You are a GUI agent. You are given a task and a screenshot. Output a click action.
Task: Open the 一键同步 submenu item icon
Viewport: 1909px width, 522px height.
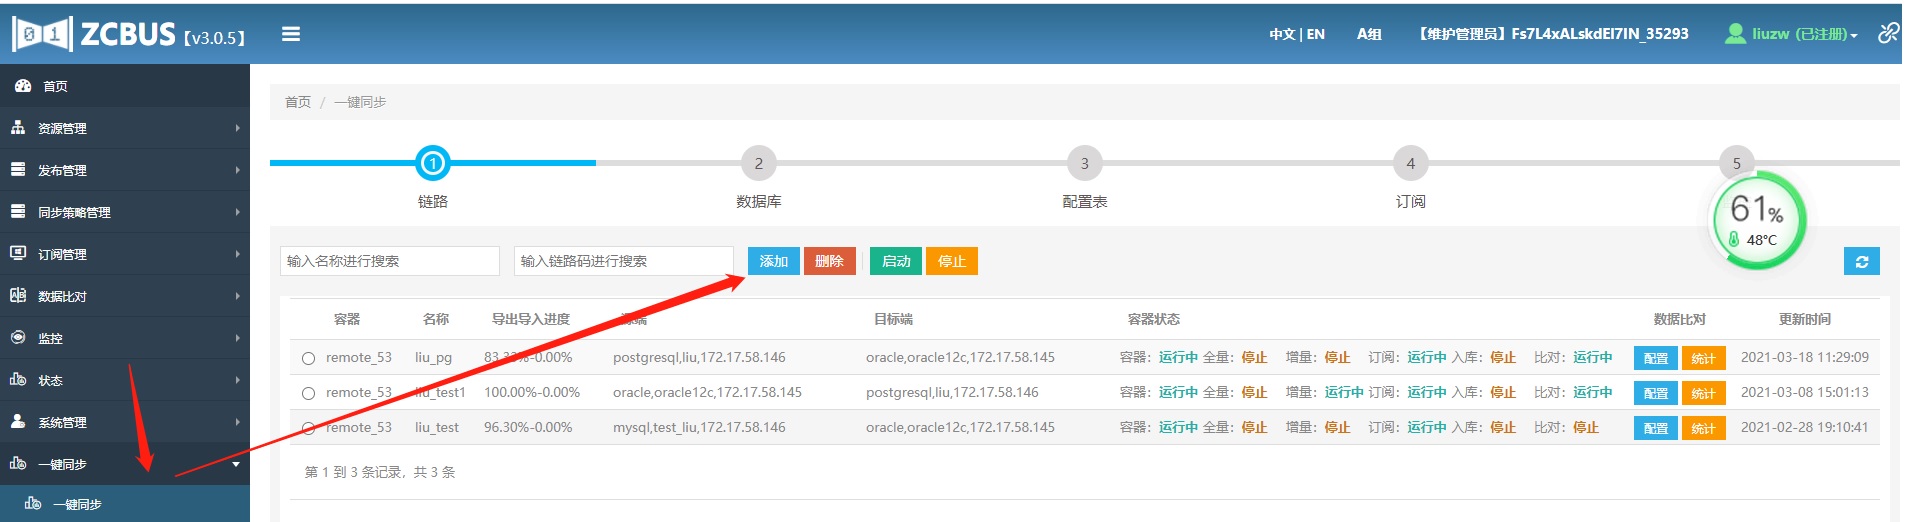[x=33, y=504]
